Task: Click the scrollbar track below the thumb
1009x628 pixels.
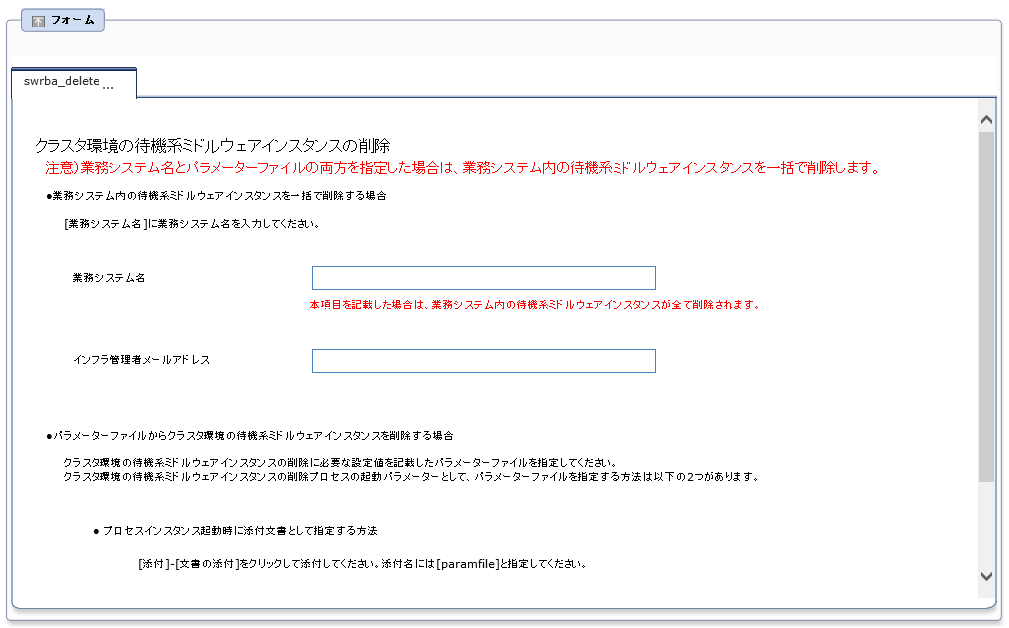Action: [x=986, y=525]
